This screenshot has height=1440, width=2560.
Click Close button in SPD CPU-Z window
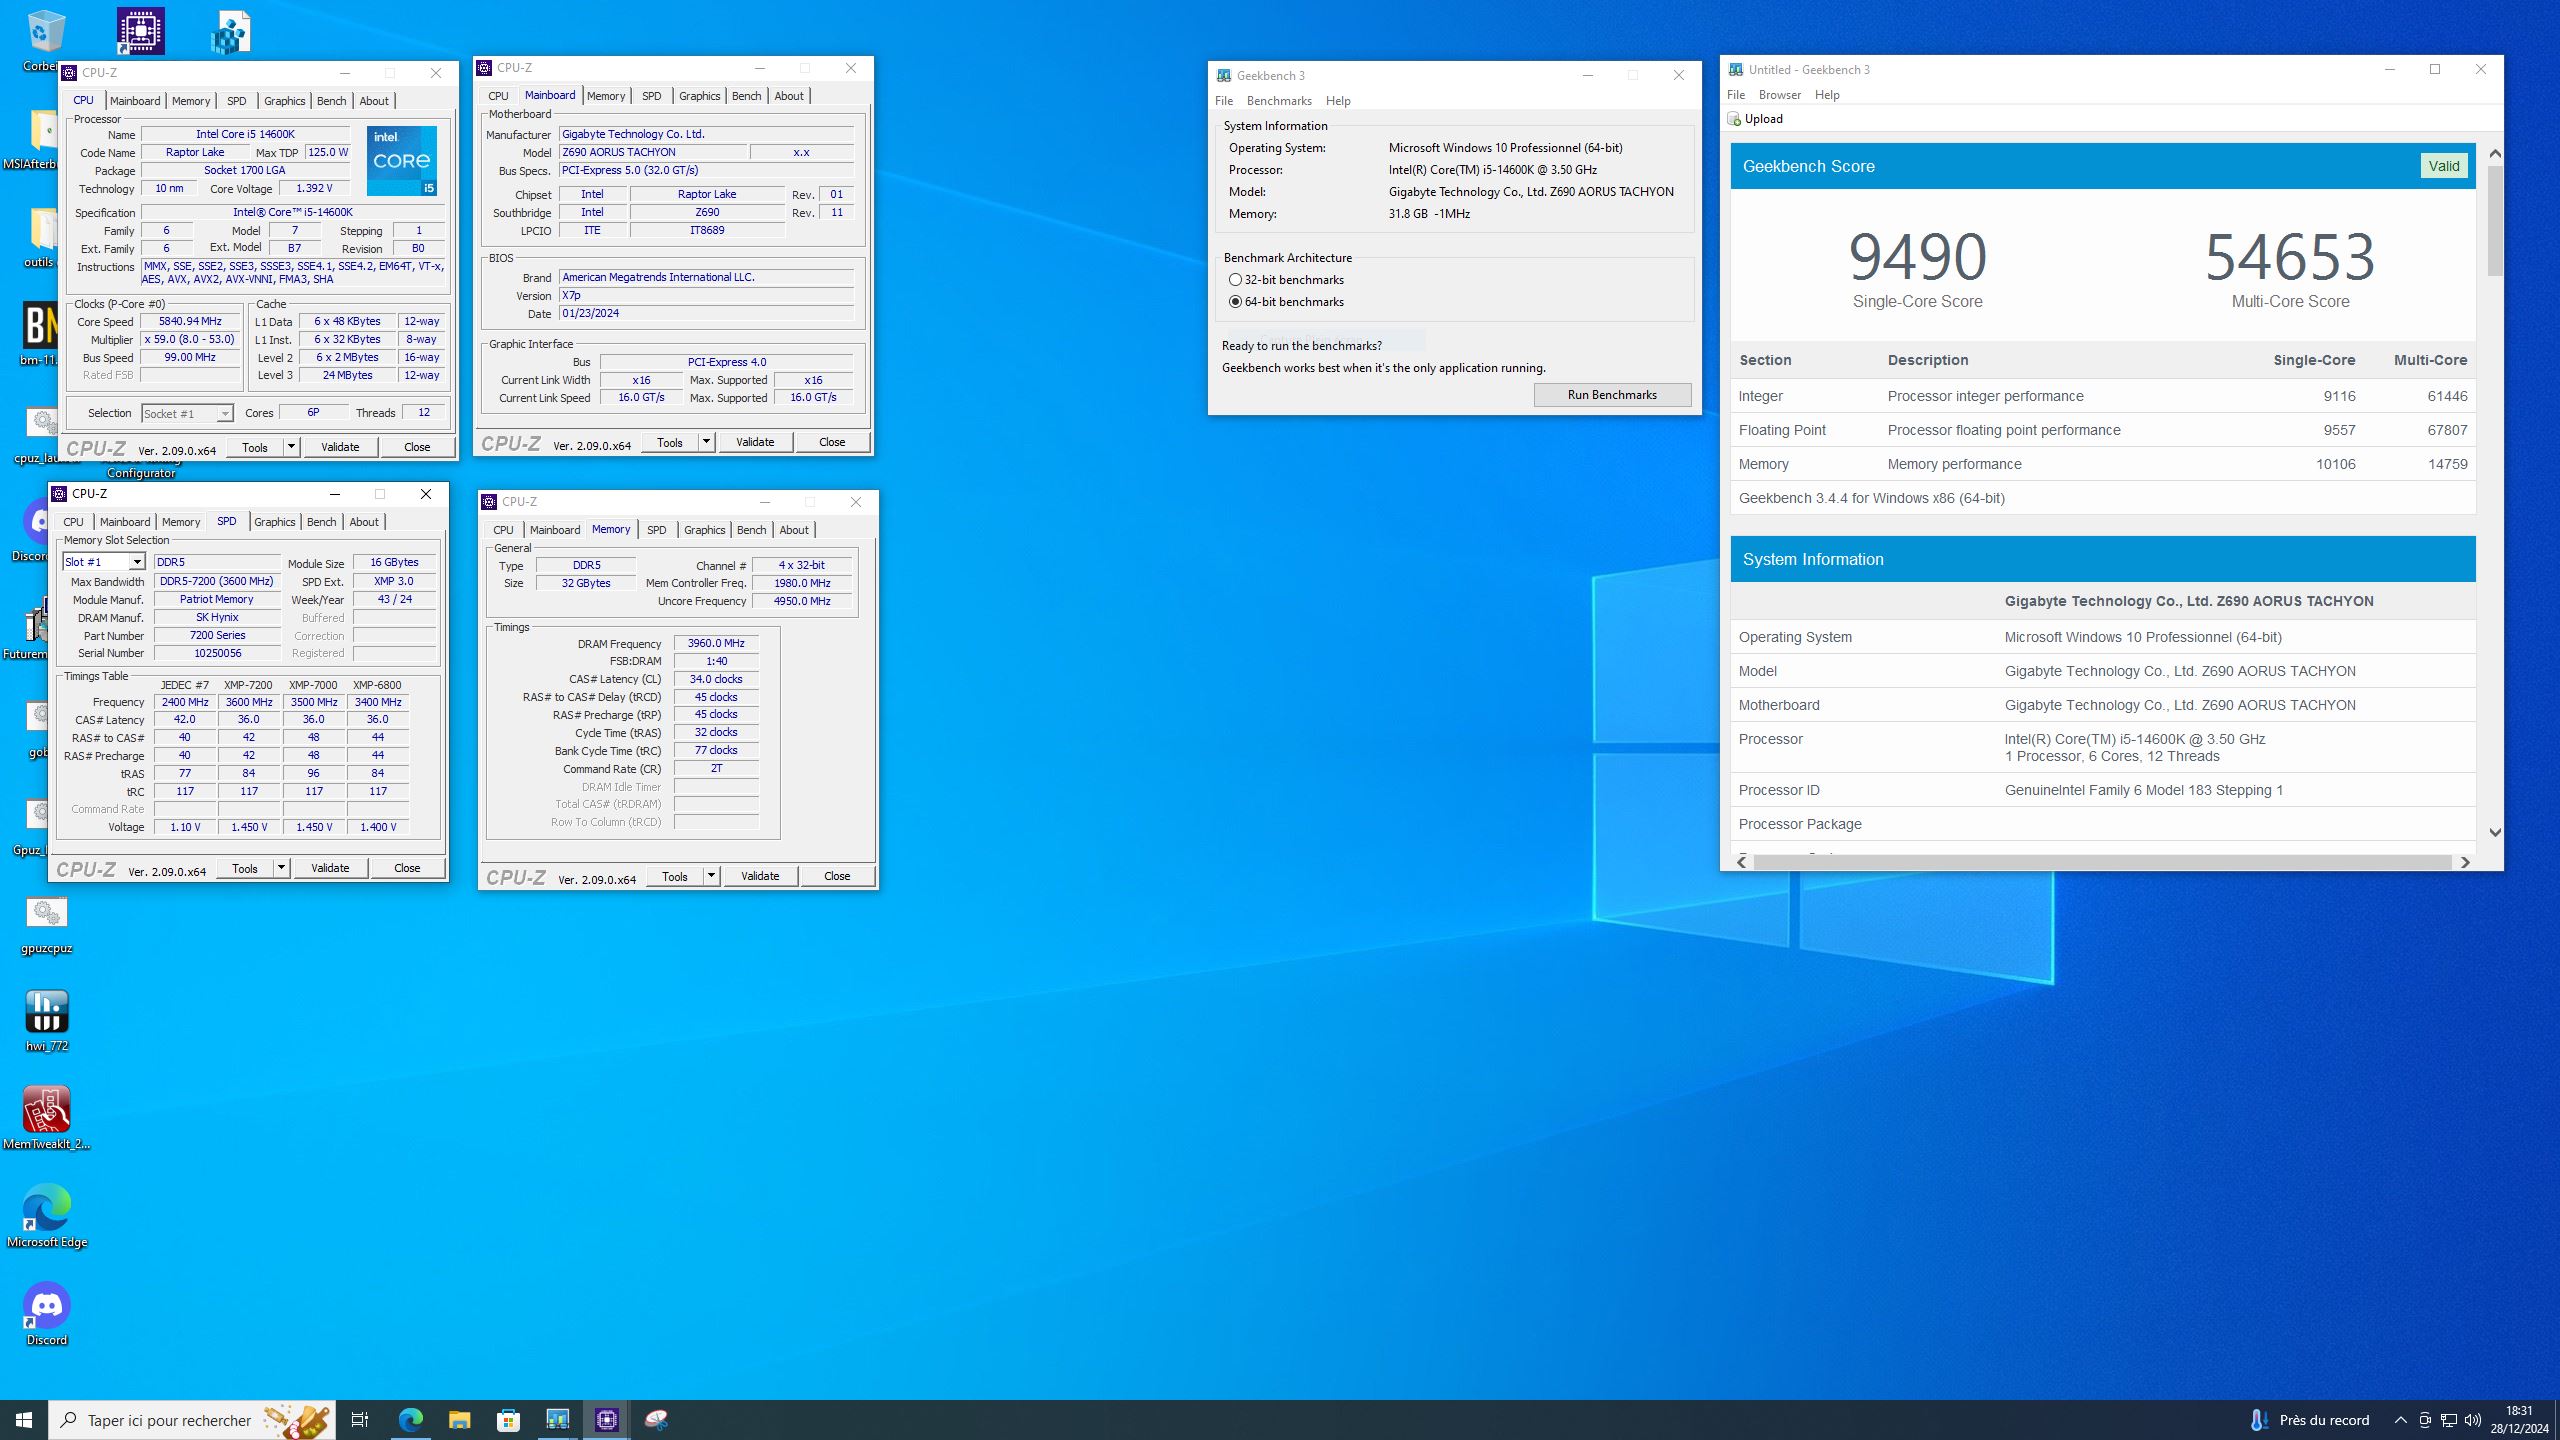click(407, 868)
